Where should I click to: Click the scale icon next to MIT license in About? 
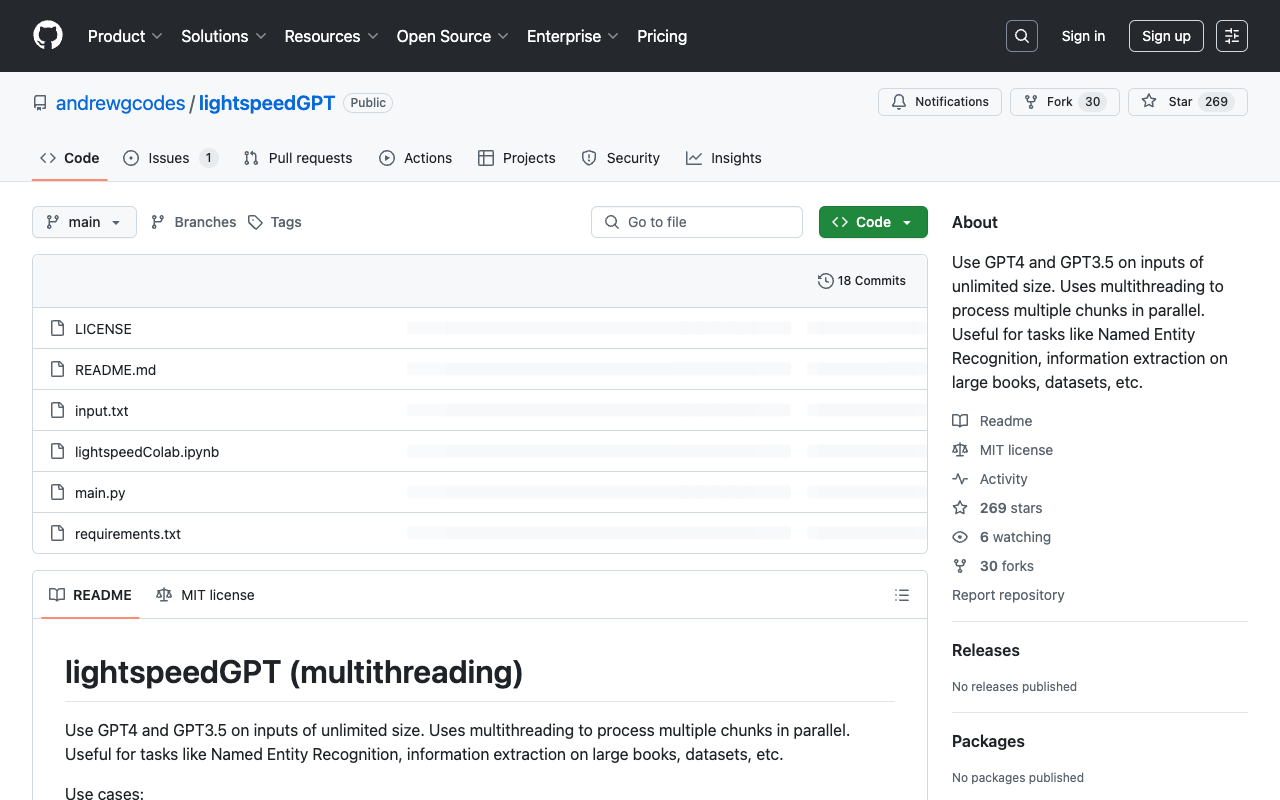960,450
